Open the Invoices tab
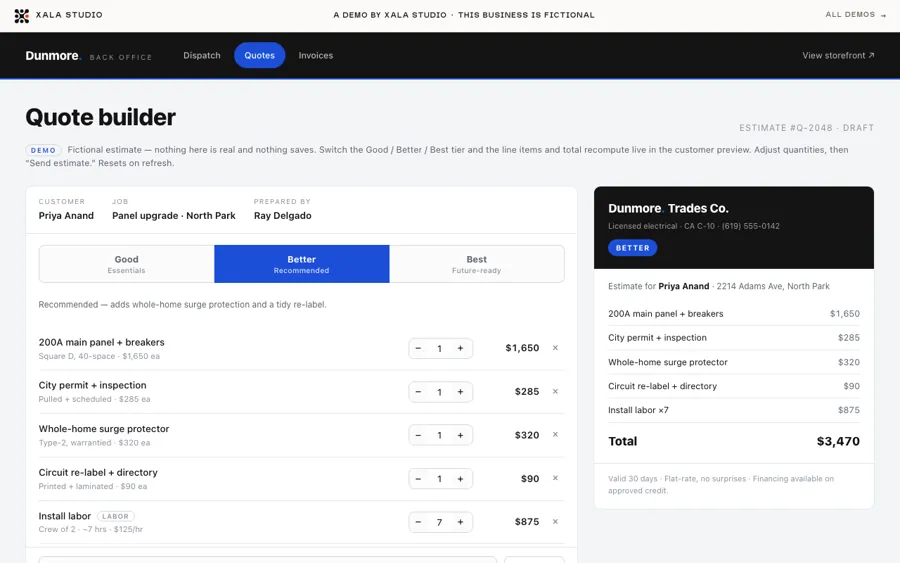This screenshot has width=900, height=563. [316, 55]
